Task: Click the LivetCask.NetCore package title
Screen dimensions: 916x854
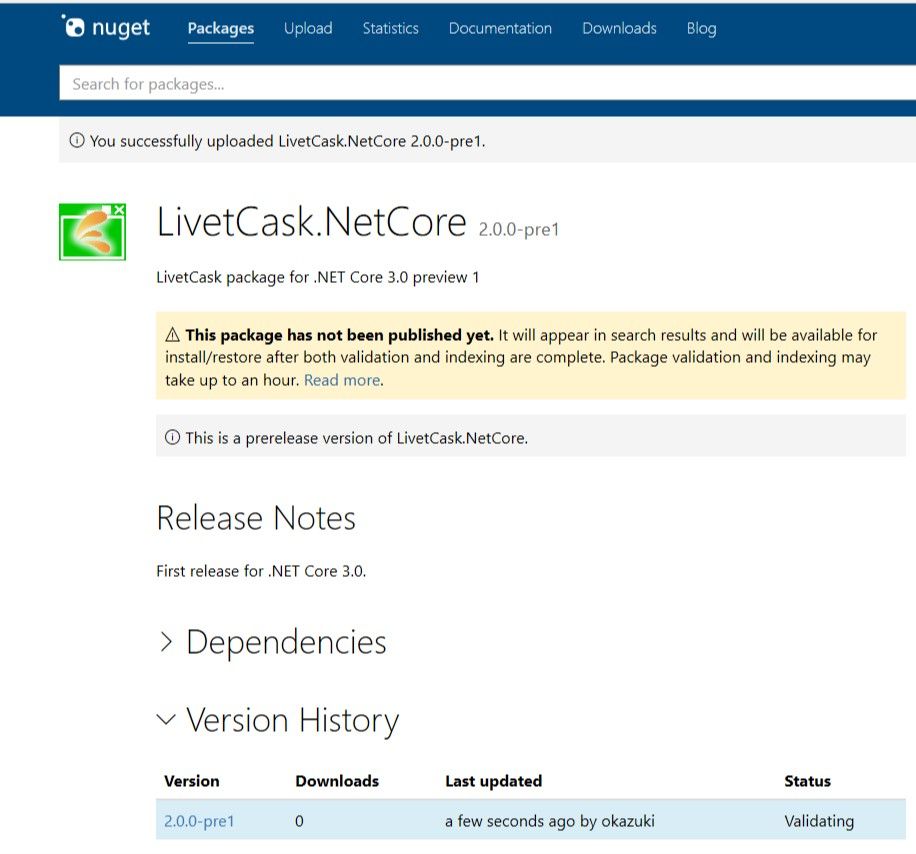Action: click(312, 222)
